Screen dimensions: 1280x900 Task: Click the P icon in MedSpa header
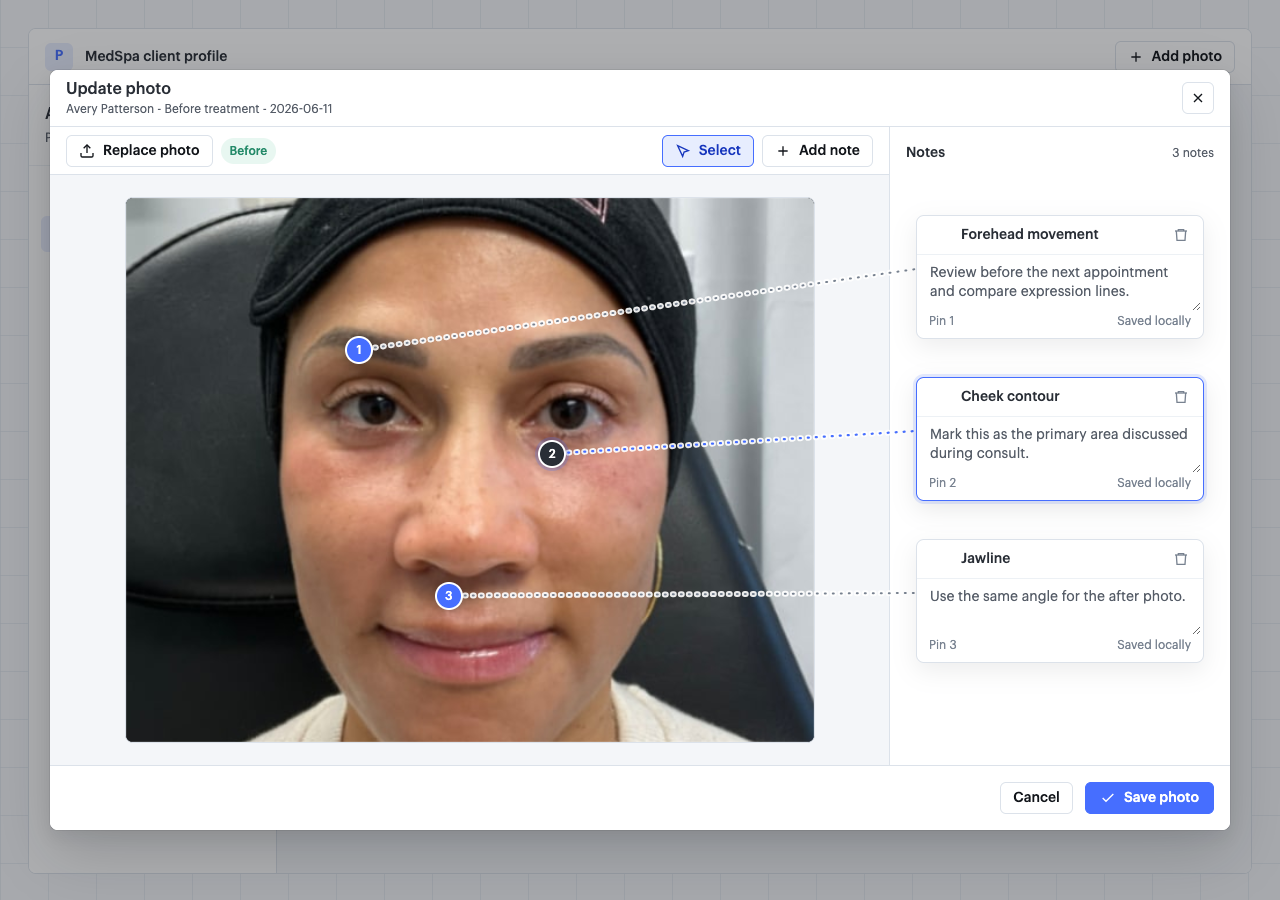[59, 57]
